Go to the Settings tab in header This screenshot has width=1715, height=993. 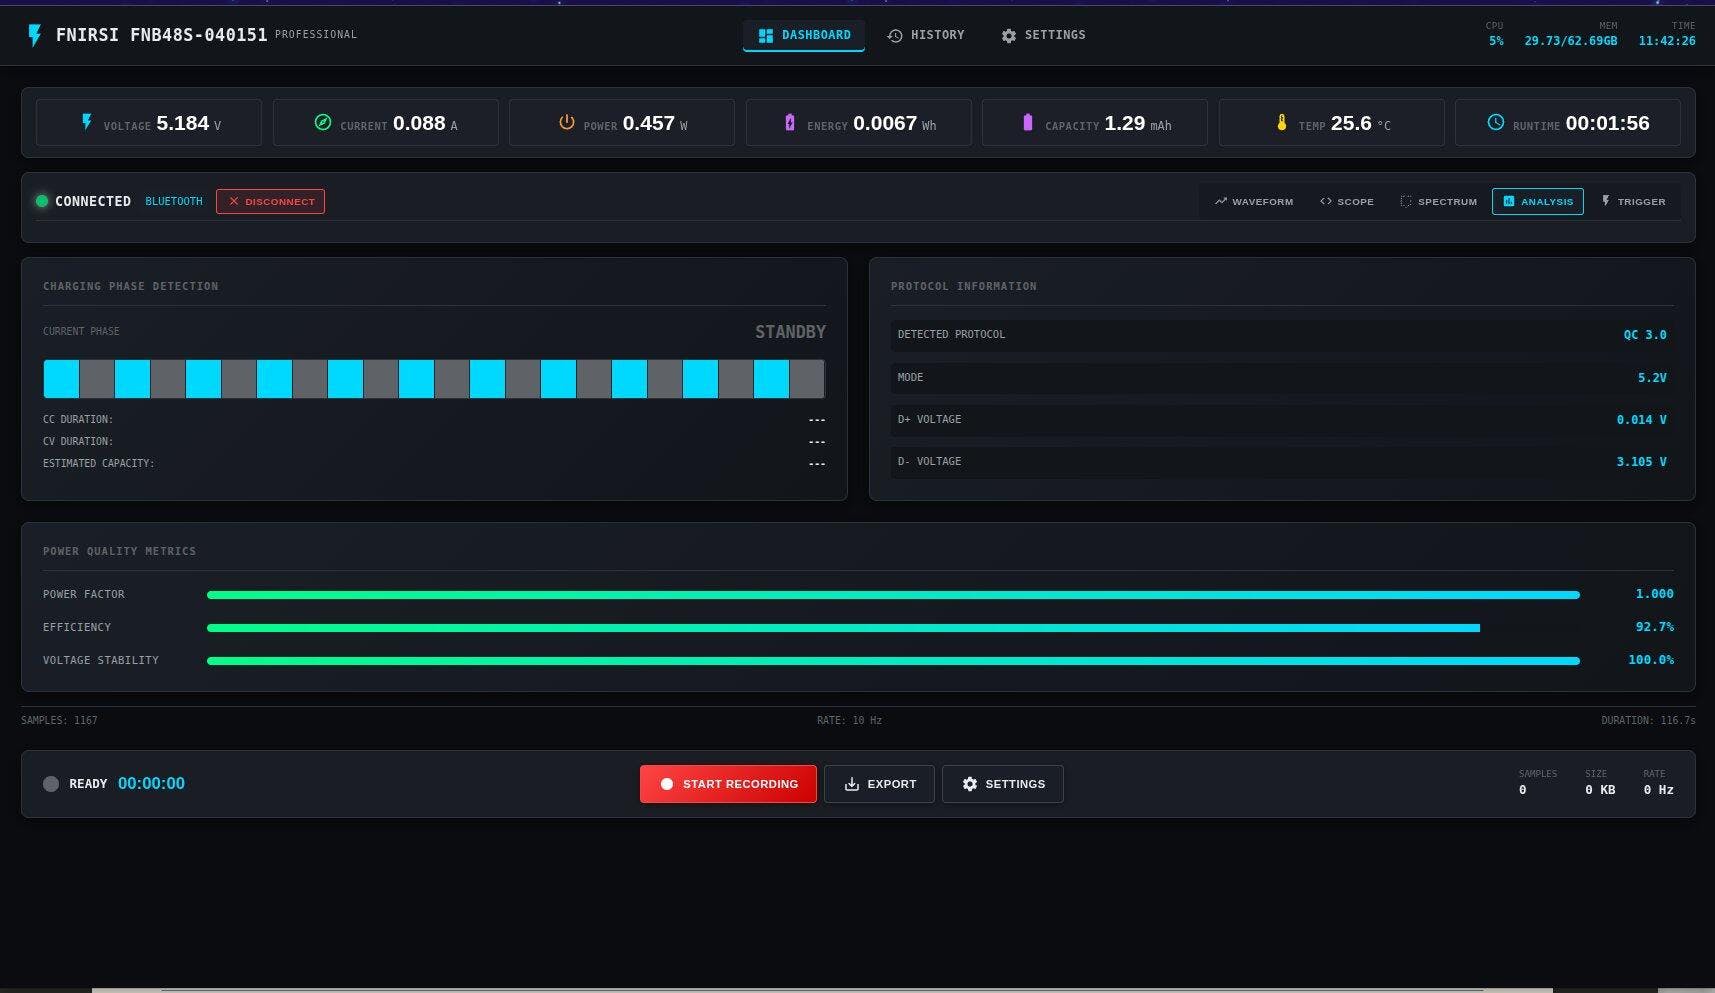pos(1043,35)
